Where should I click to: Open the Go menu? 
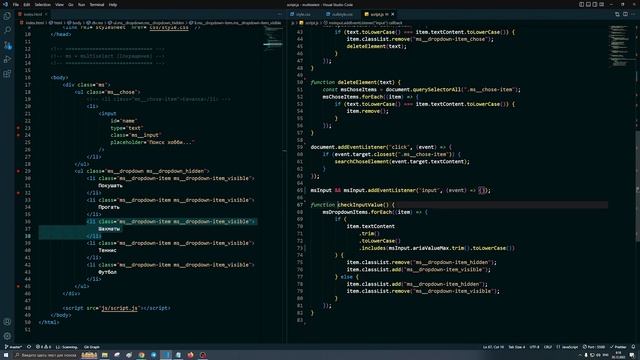click(x=71, y=4)
